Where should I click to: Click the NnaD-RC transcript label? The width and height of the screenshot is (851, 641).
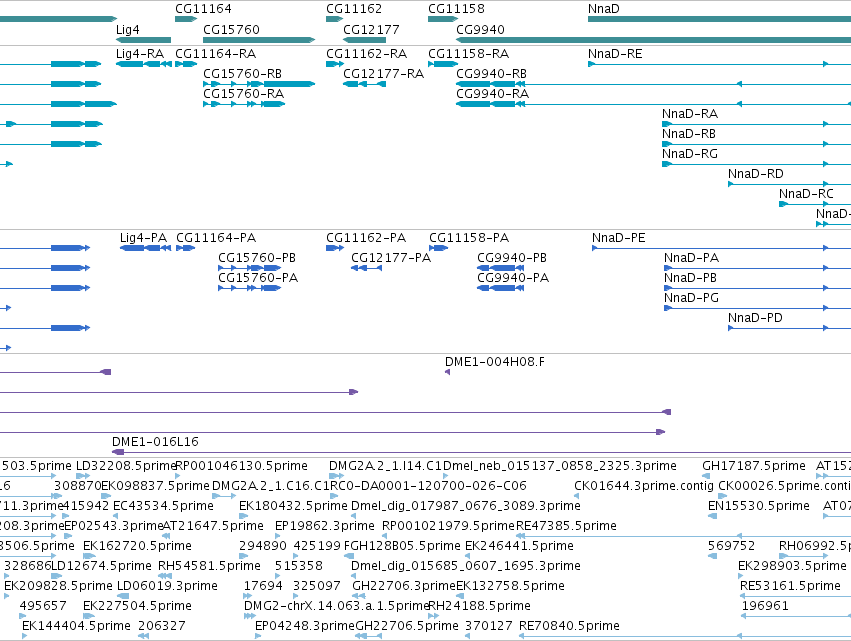pyautogui.click(x=806, y=194)
